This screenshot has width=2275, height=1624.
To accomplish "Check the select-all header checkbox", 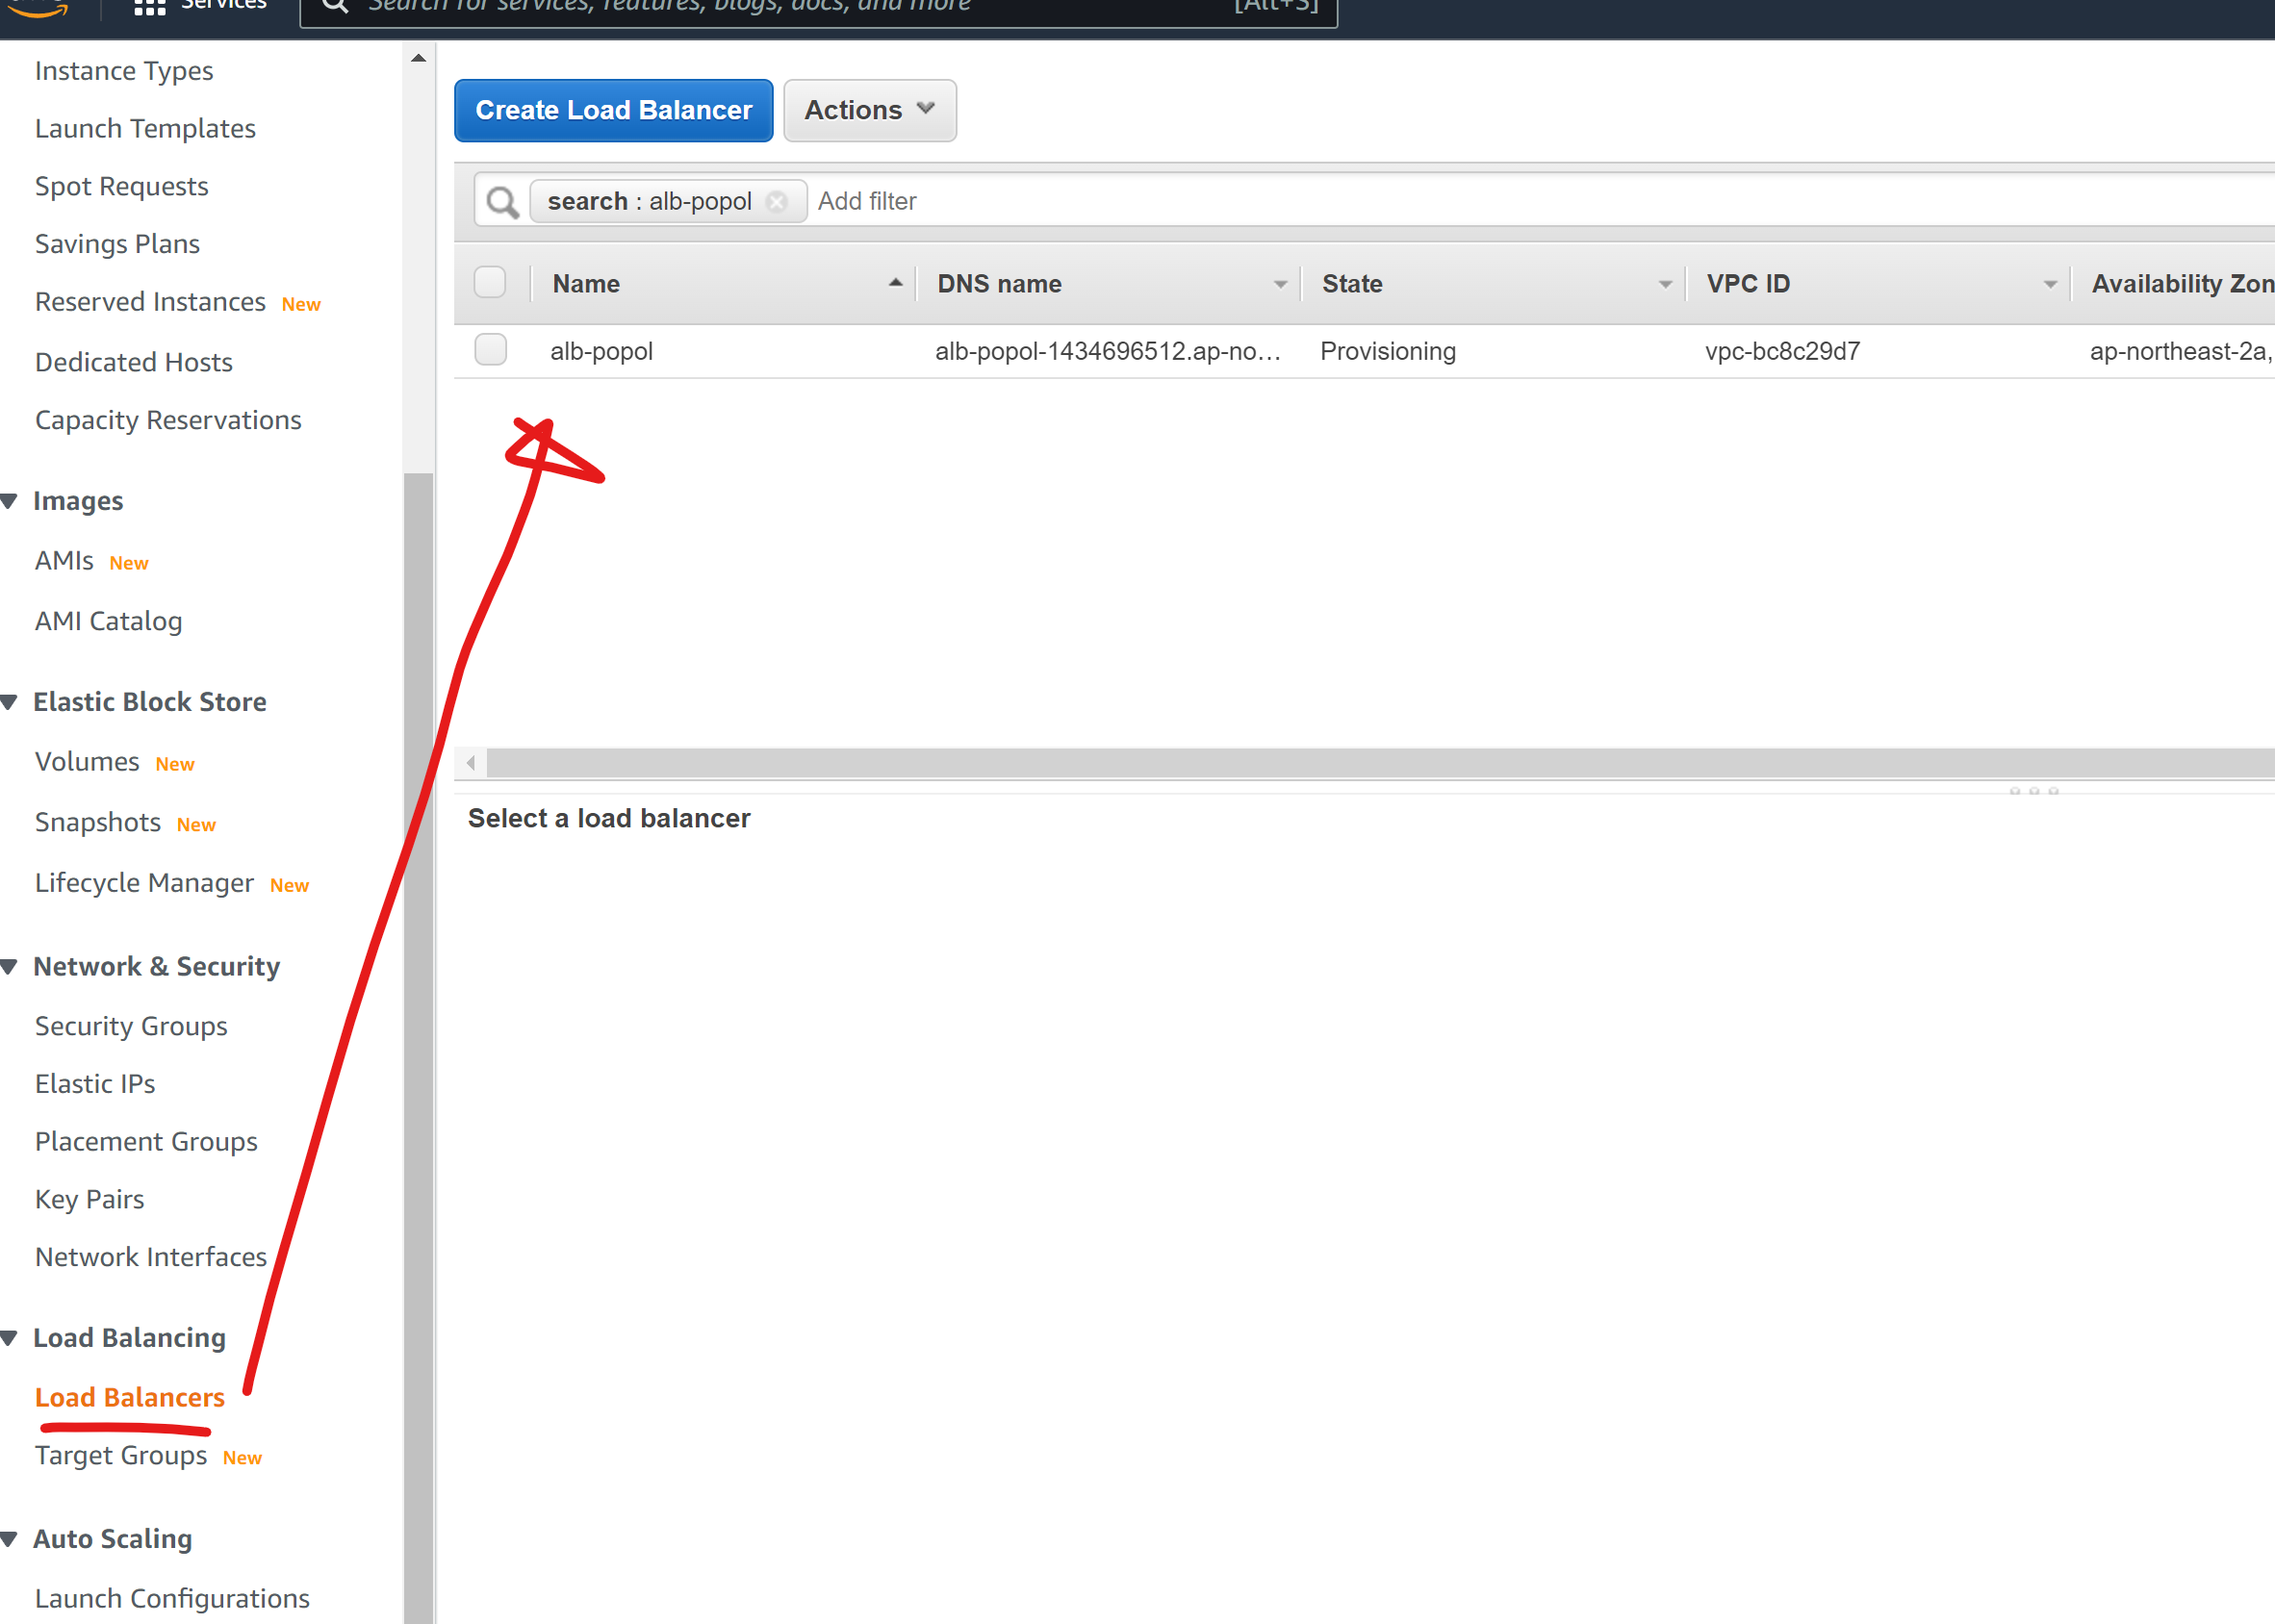I will pos(490,283).
